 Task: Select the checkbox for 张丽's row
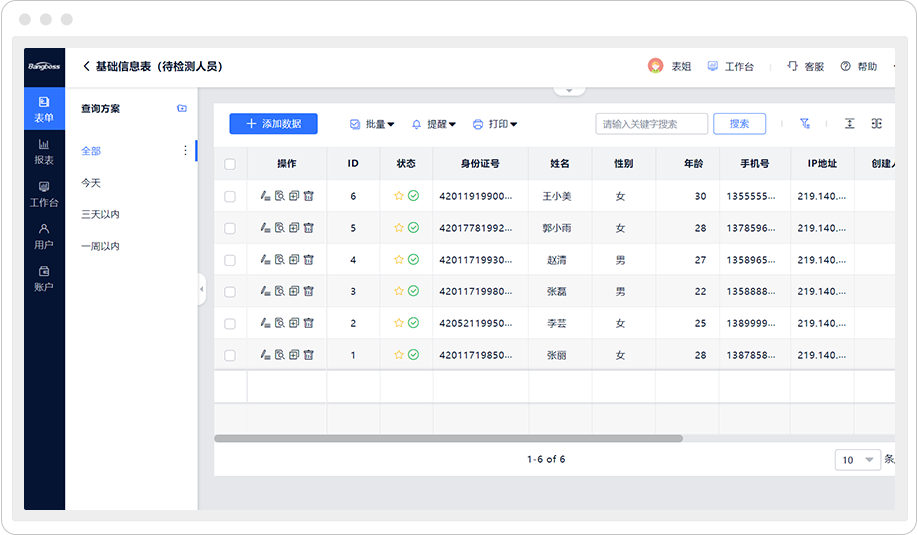(230, 355)
